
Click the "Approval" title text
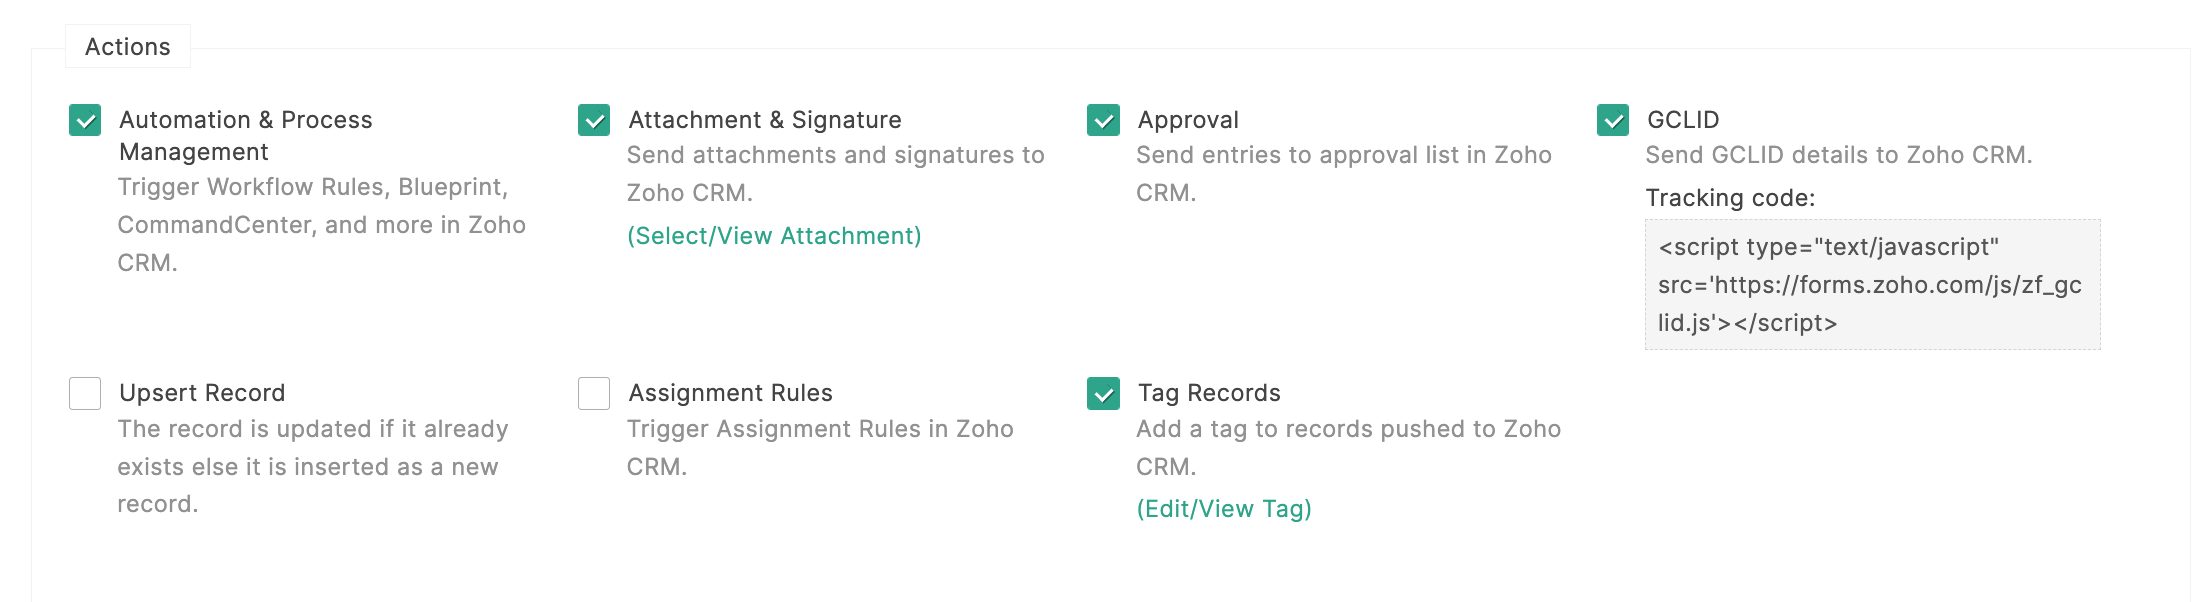[x=1188, y=120]
